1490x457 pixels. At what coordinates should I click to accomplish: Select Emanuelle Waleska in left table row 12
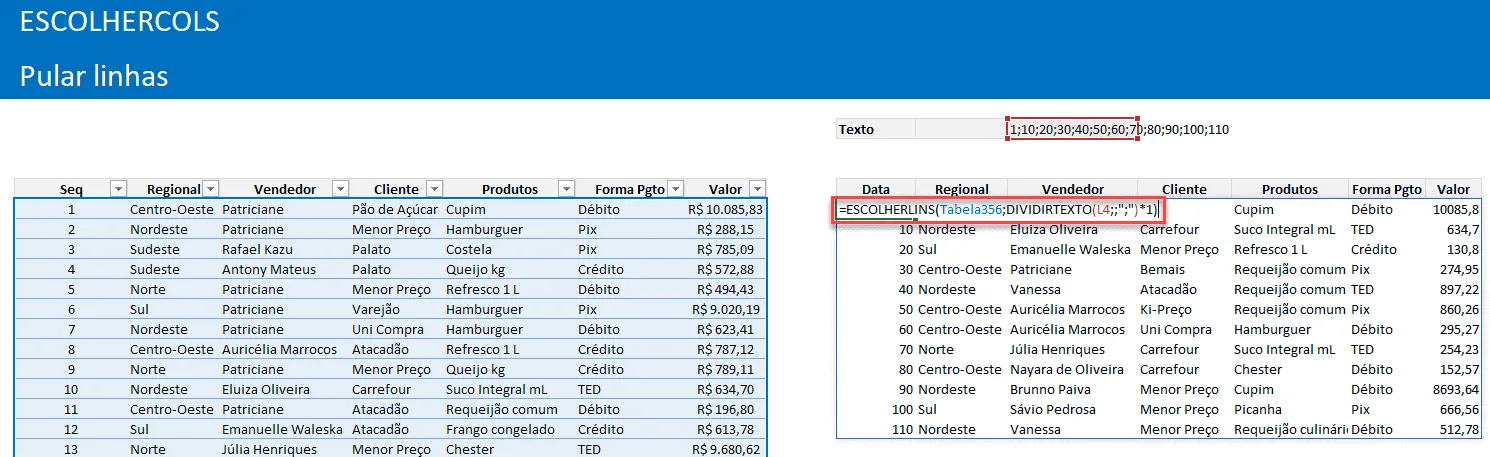(284, 430)
